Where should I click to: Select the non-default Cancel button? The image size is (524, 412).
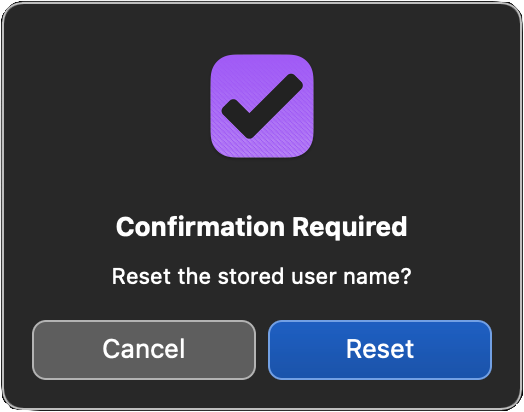pos(144,350)
